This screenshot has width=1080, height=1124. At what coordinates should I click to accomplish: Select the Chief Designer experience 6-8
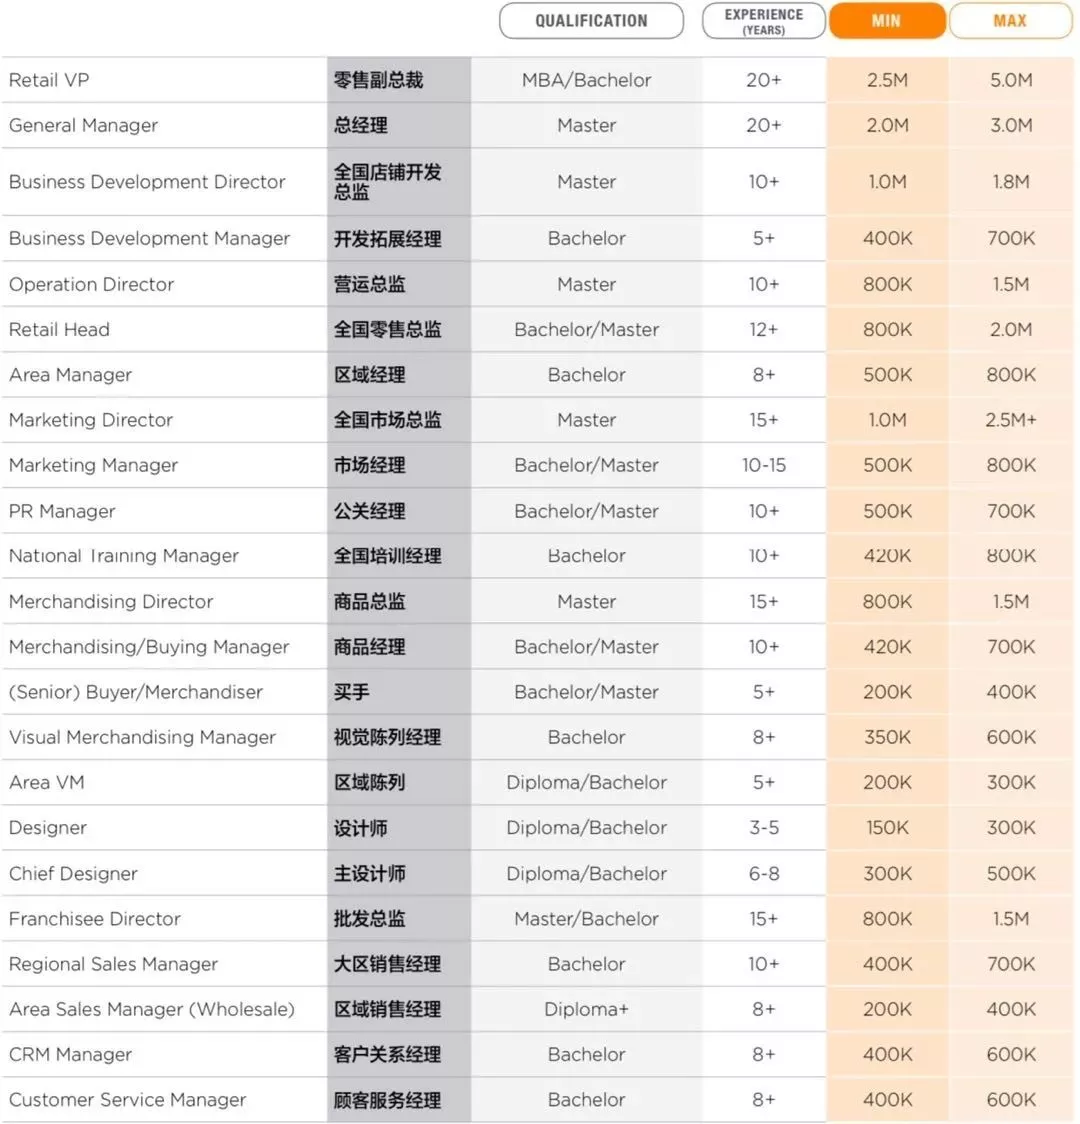(x=764, y=873)
